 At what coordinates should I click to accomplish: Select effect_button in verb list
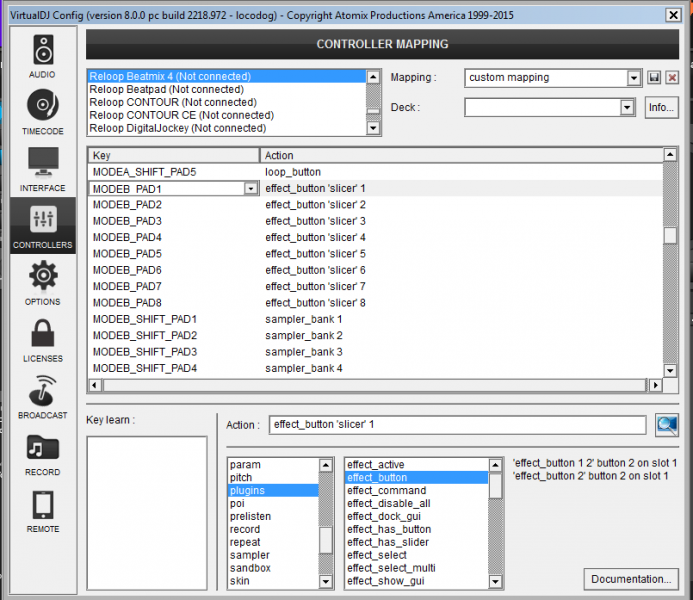pyautogui.click(x=417, y=478)
